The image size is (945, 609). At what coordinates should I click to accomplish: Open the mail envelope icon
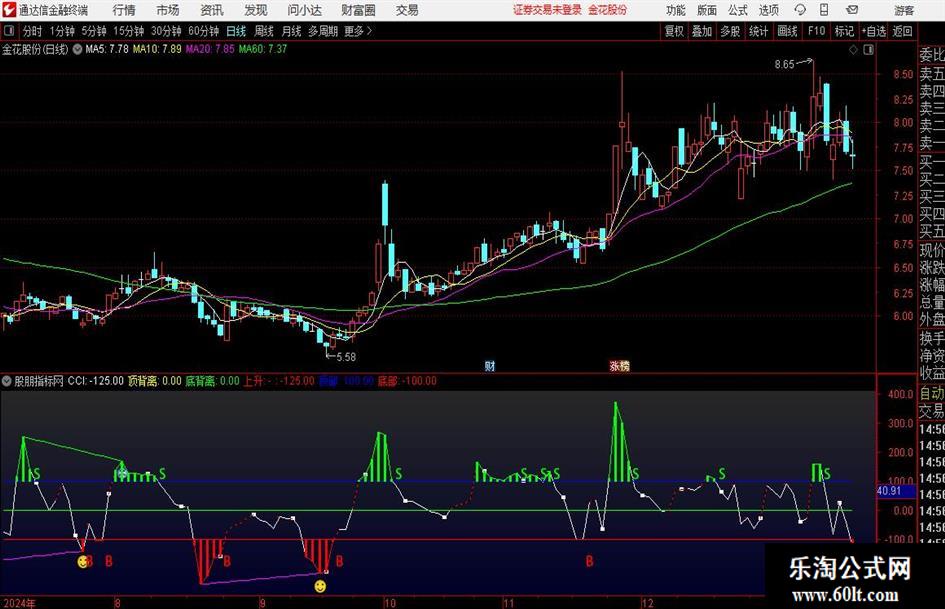click(x=852, y=10)
